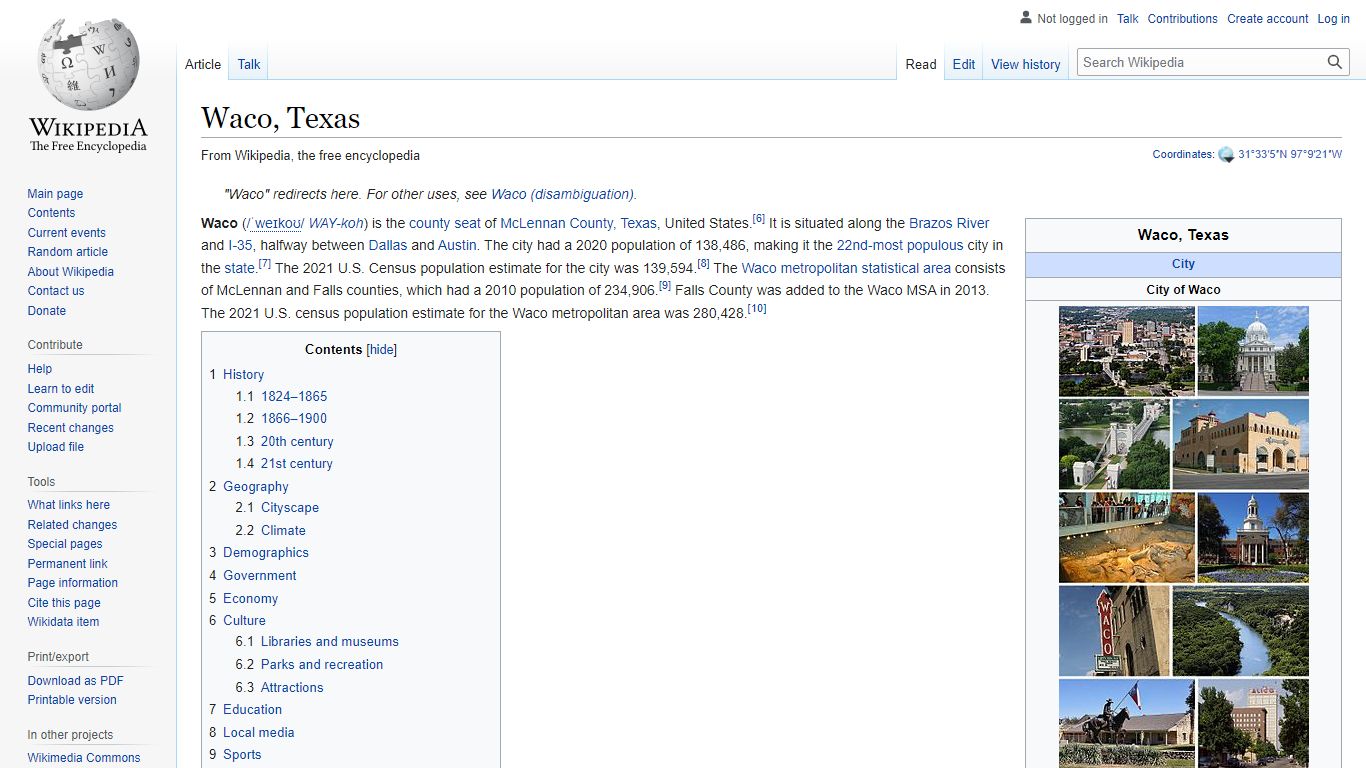The height and width of the screenshot is (768, 1366).
Task: Jump to Geography section in contents
Action: click(x=255, y=486)
